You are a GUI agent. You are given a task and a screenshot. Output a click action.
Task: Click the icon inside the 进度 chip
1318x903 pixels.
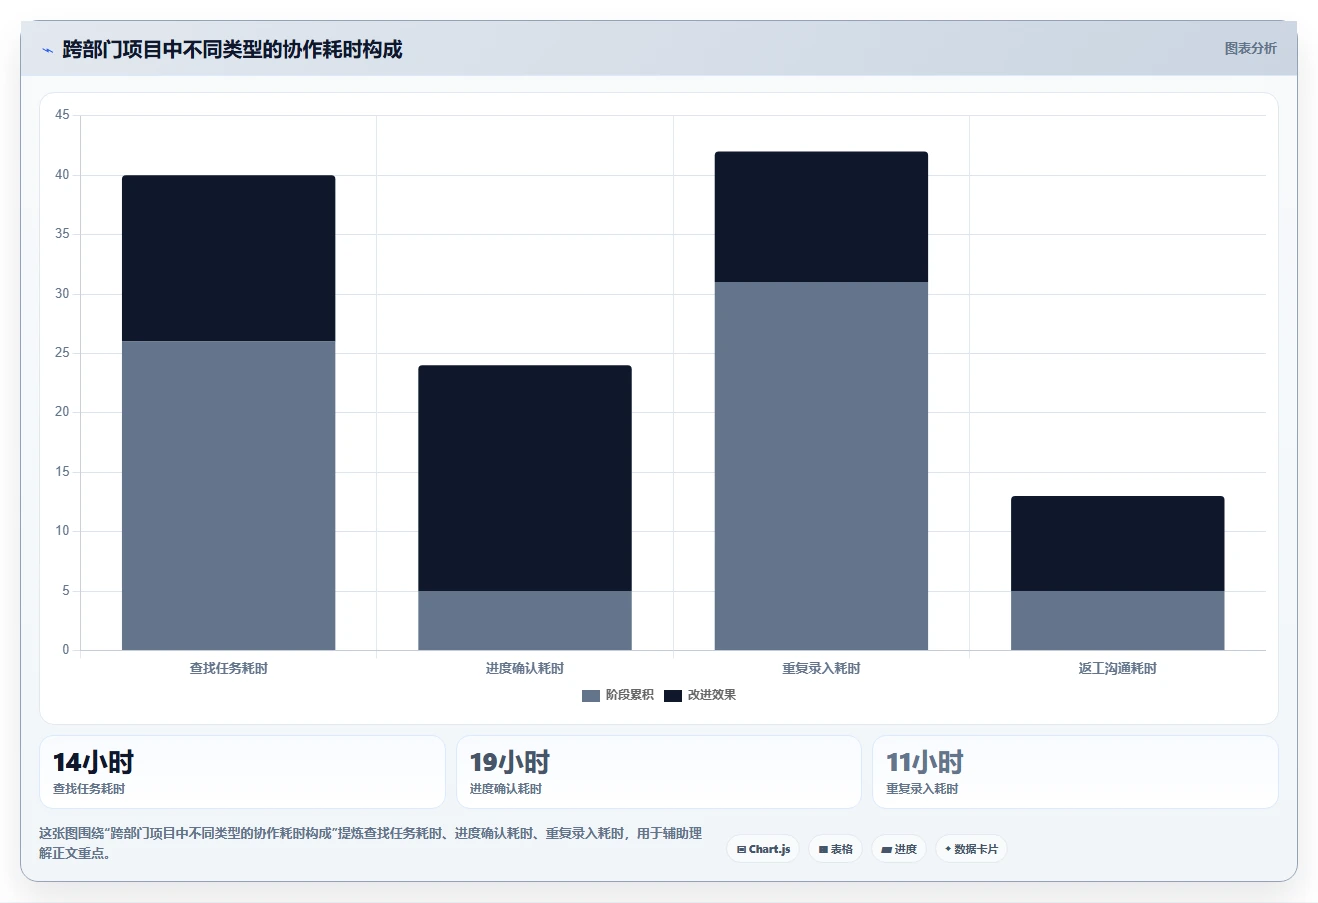tap(886, 850)
